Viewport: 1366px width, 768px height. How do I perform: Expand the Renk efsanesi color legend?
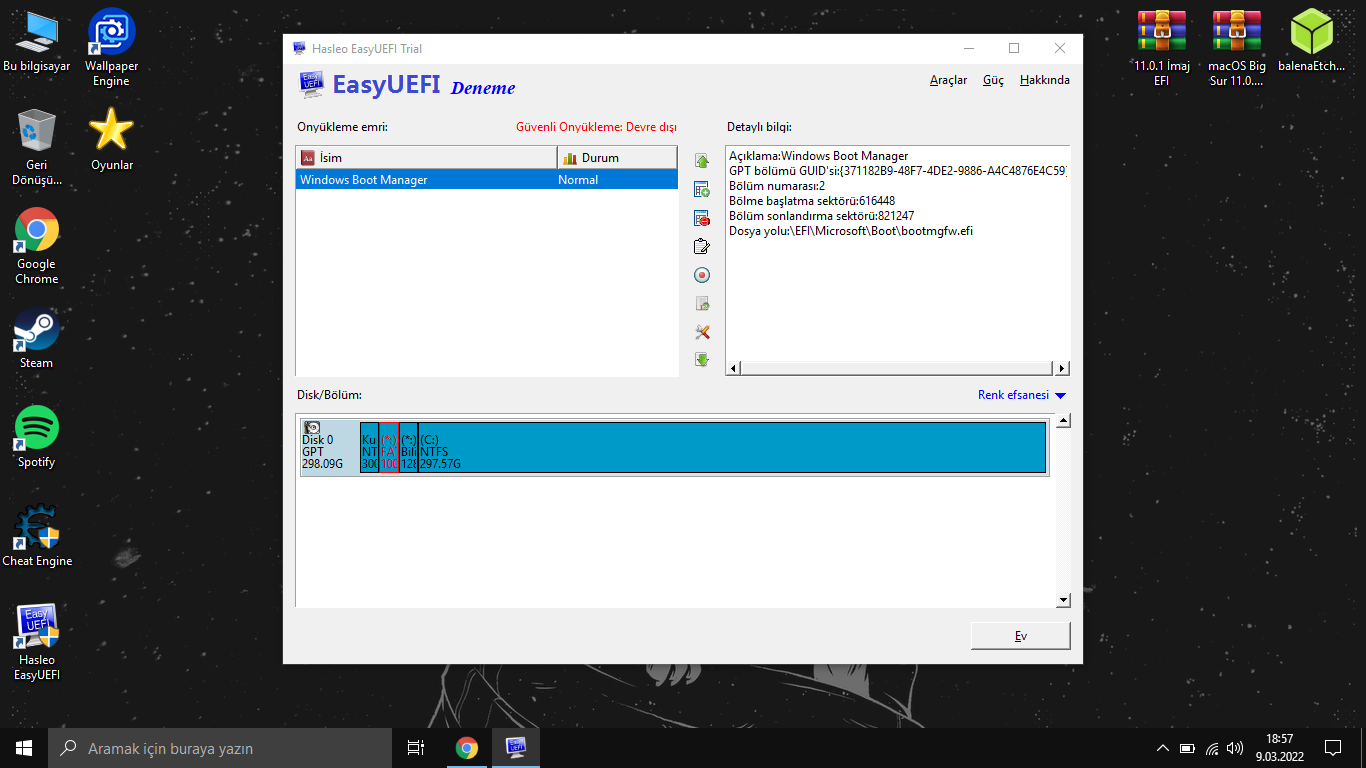[1022, 395]
